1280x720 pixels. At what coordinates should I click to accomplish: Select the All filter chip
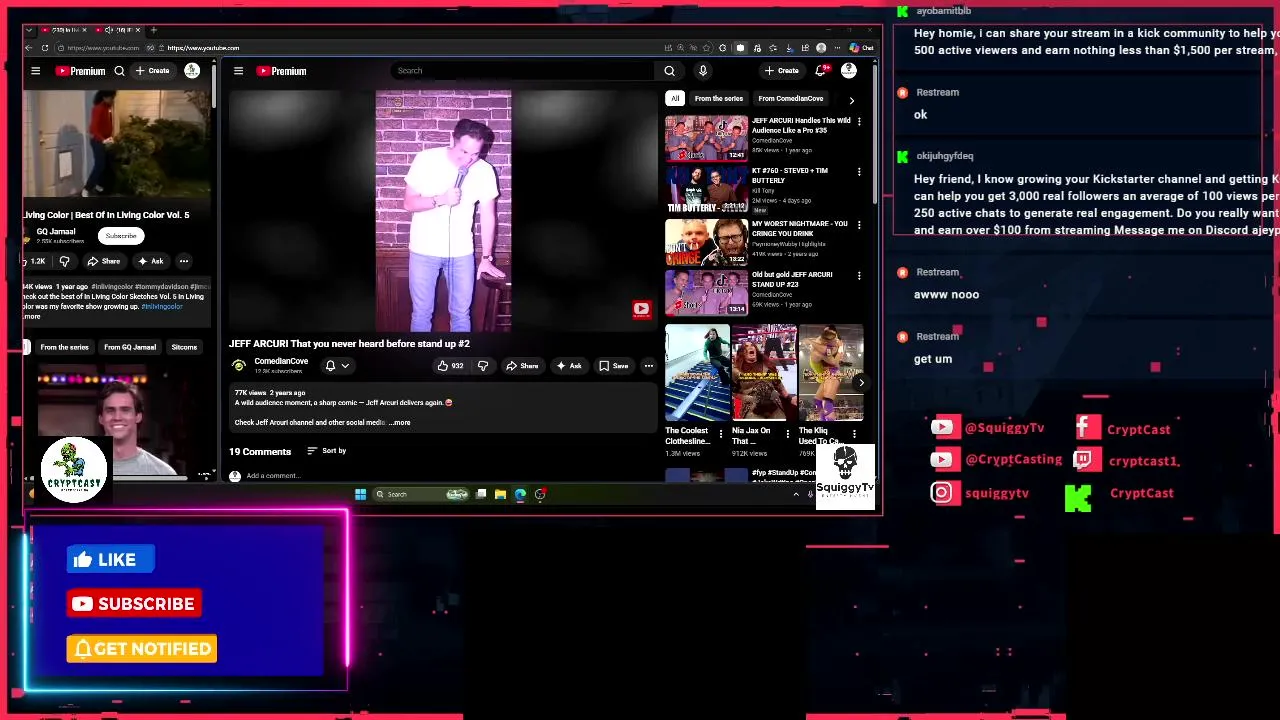[675, 99]
